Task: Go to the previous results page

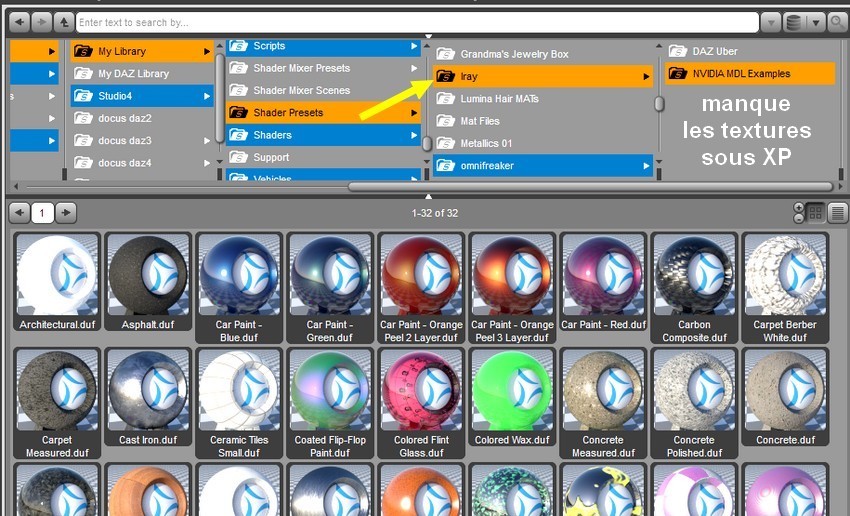Action: (x=20, y=212)
